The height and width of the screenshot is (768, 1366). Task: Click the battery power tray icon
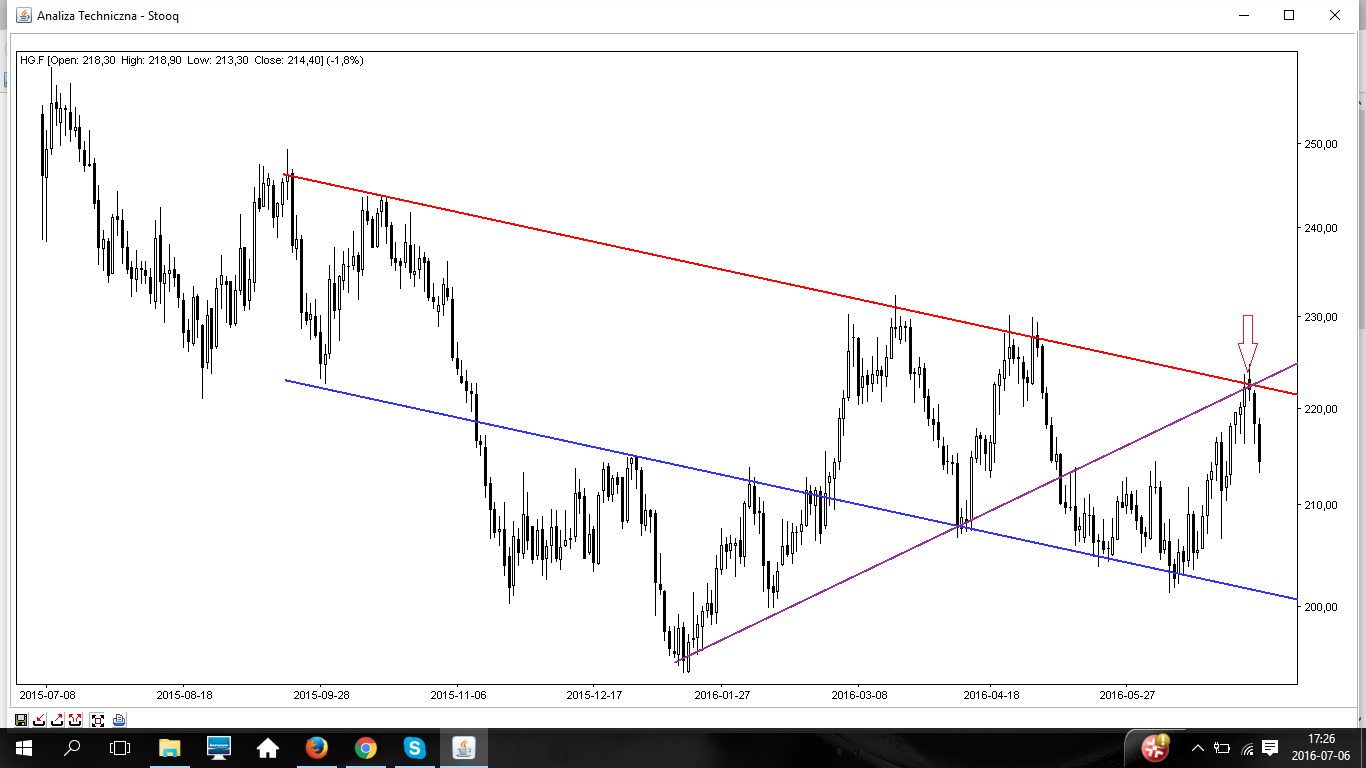point(1222,748)
